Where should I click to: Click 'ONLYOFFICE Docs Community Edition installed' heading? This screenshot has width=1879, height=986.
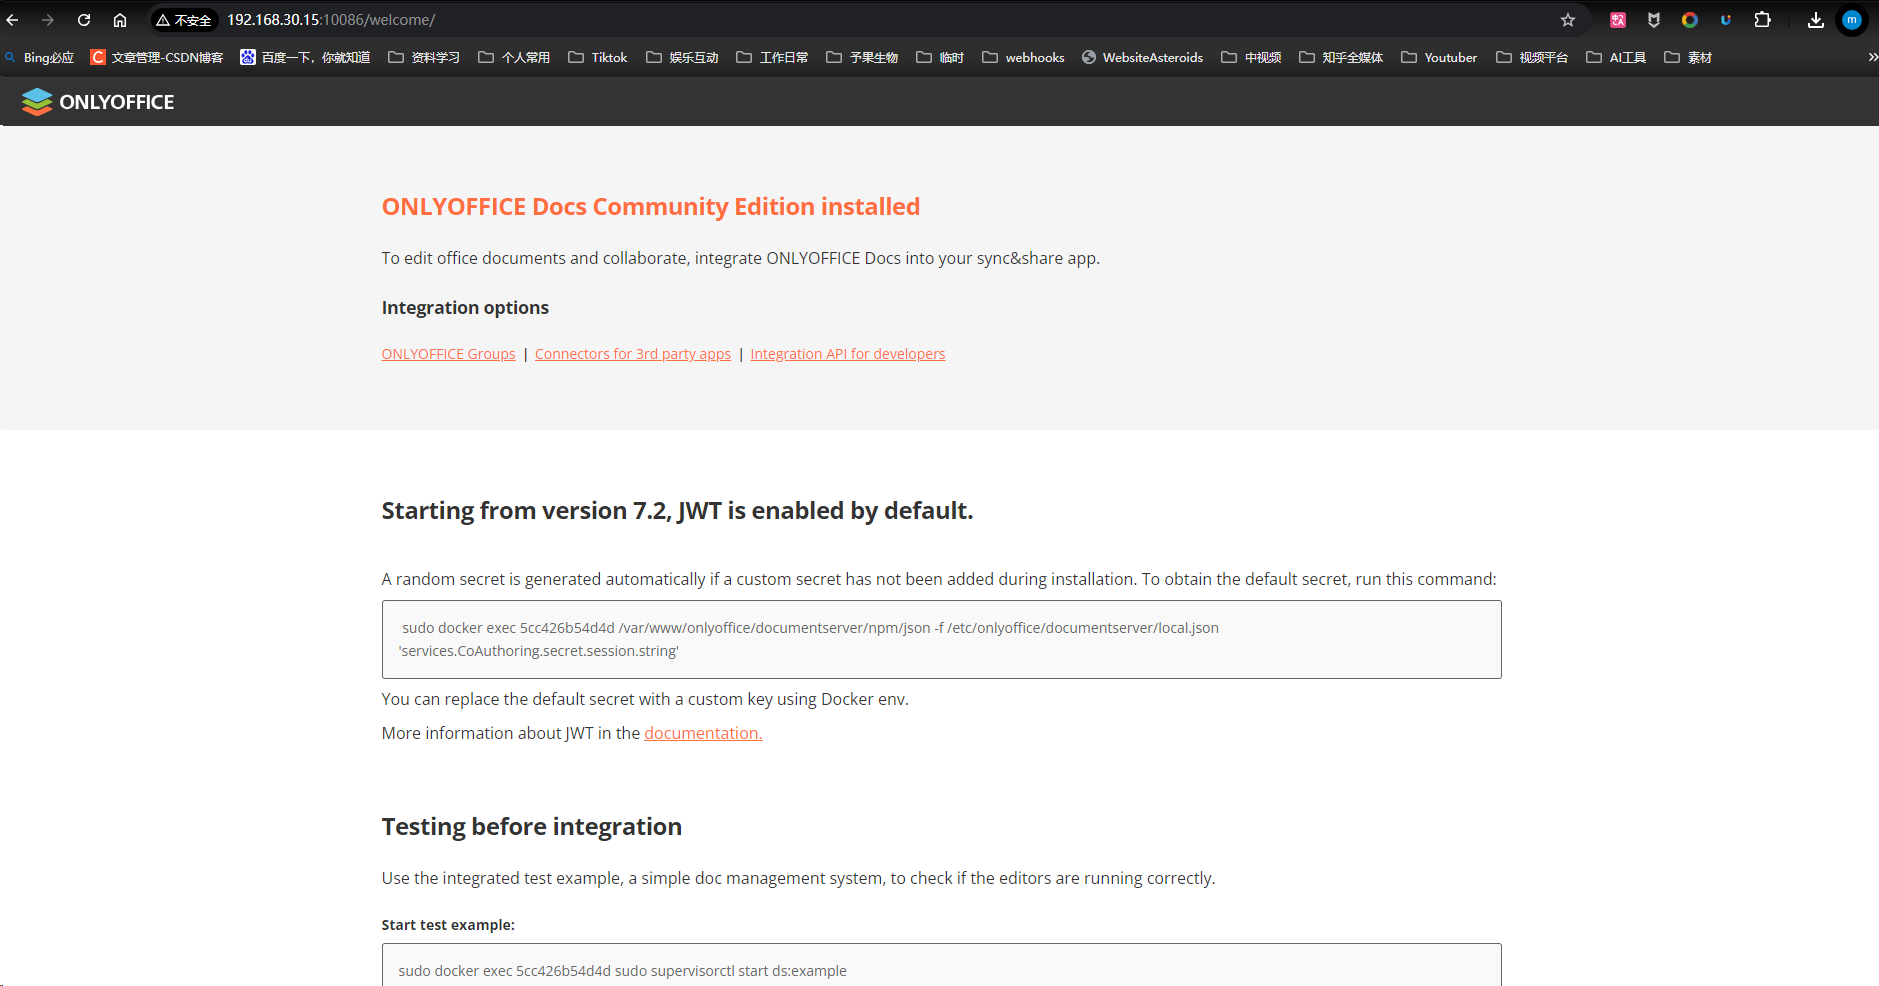pyautogui.click(x=650, y=207)
